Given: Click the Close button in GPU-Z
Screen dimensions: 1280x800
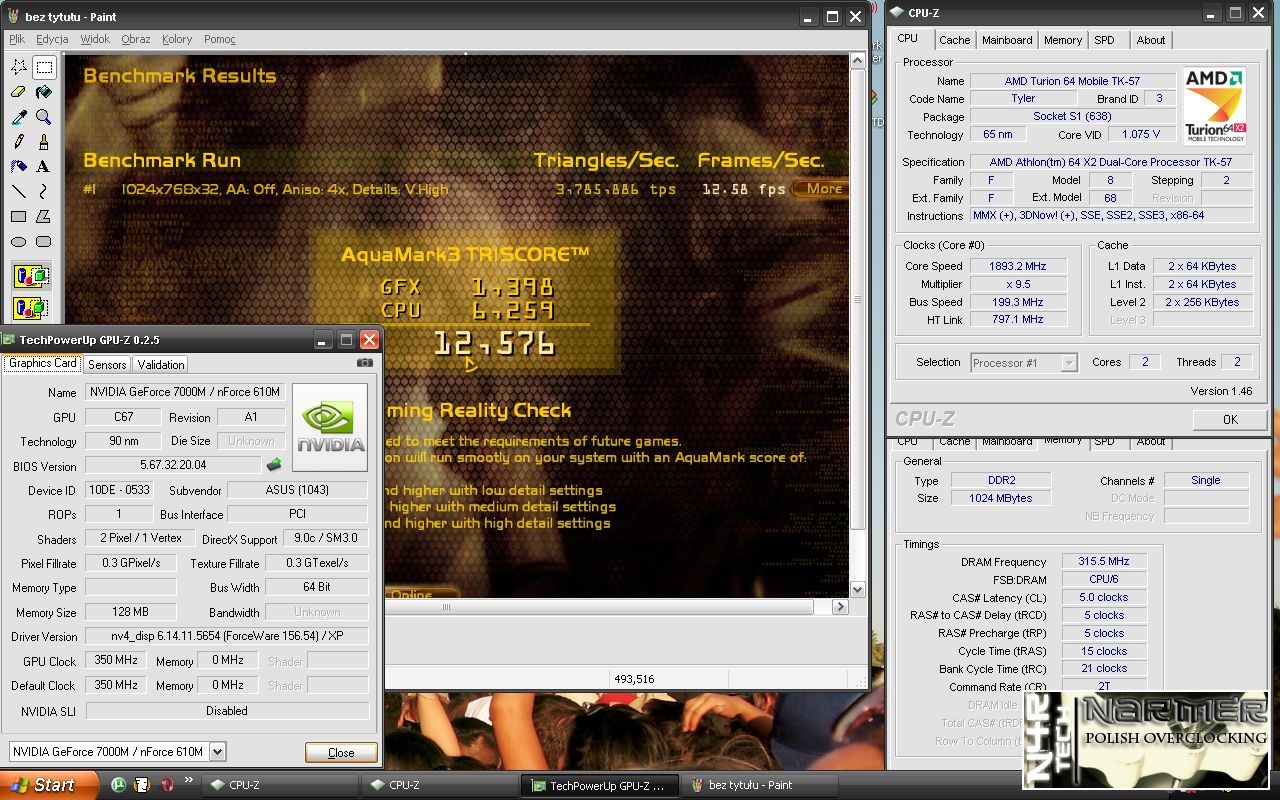Looking at the screenshot, I should 341,753.
